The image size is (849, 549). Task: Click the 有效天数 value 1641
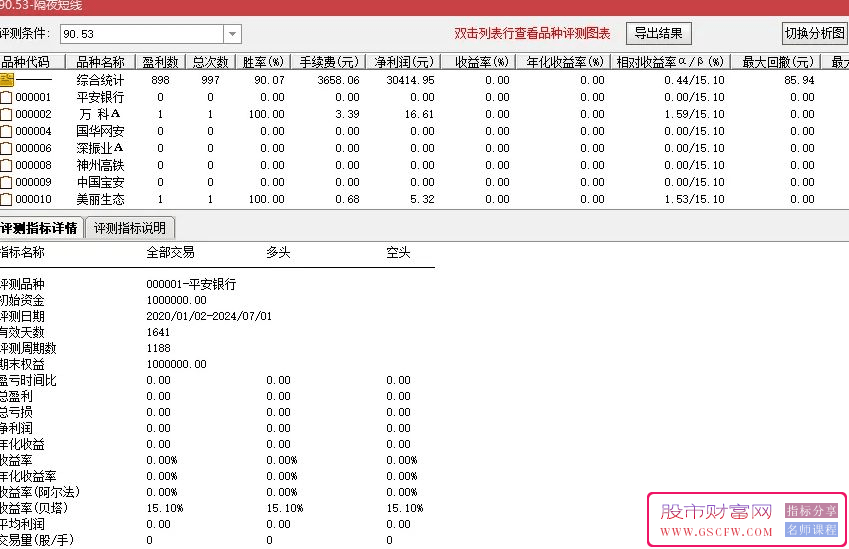(158, 332)
